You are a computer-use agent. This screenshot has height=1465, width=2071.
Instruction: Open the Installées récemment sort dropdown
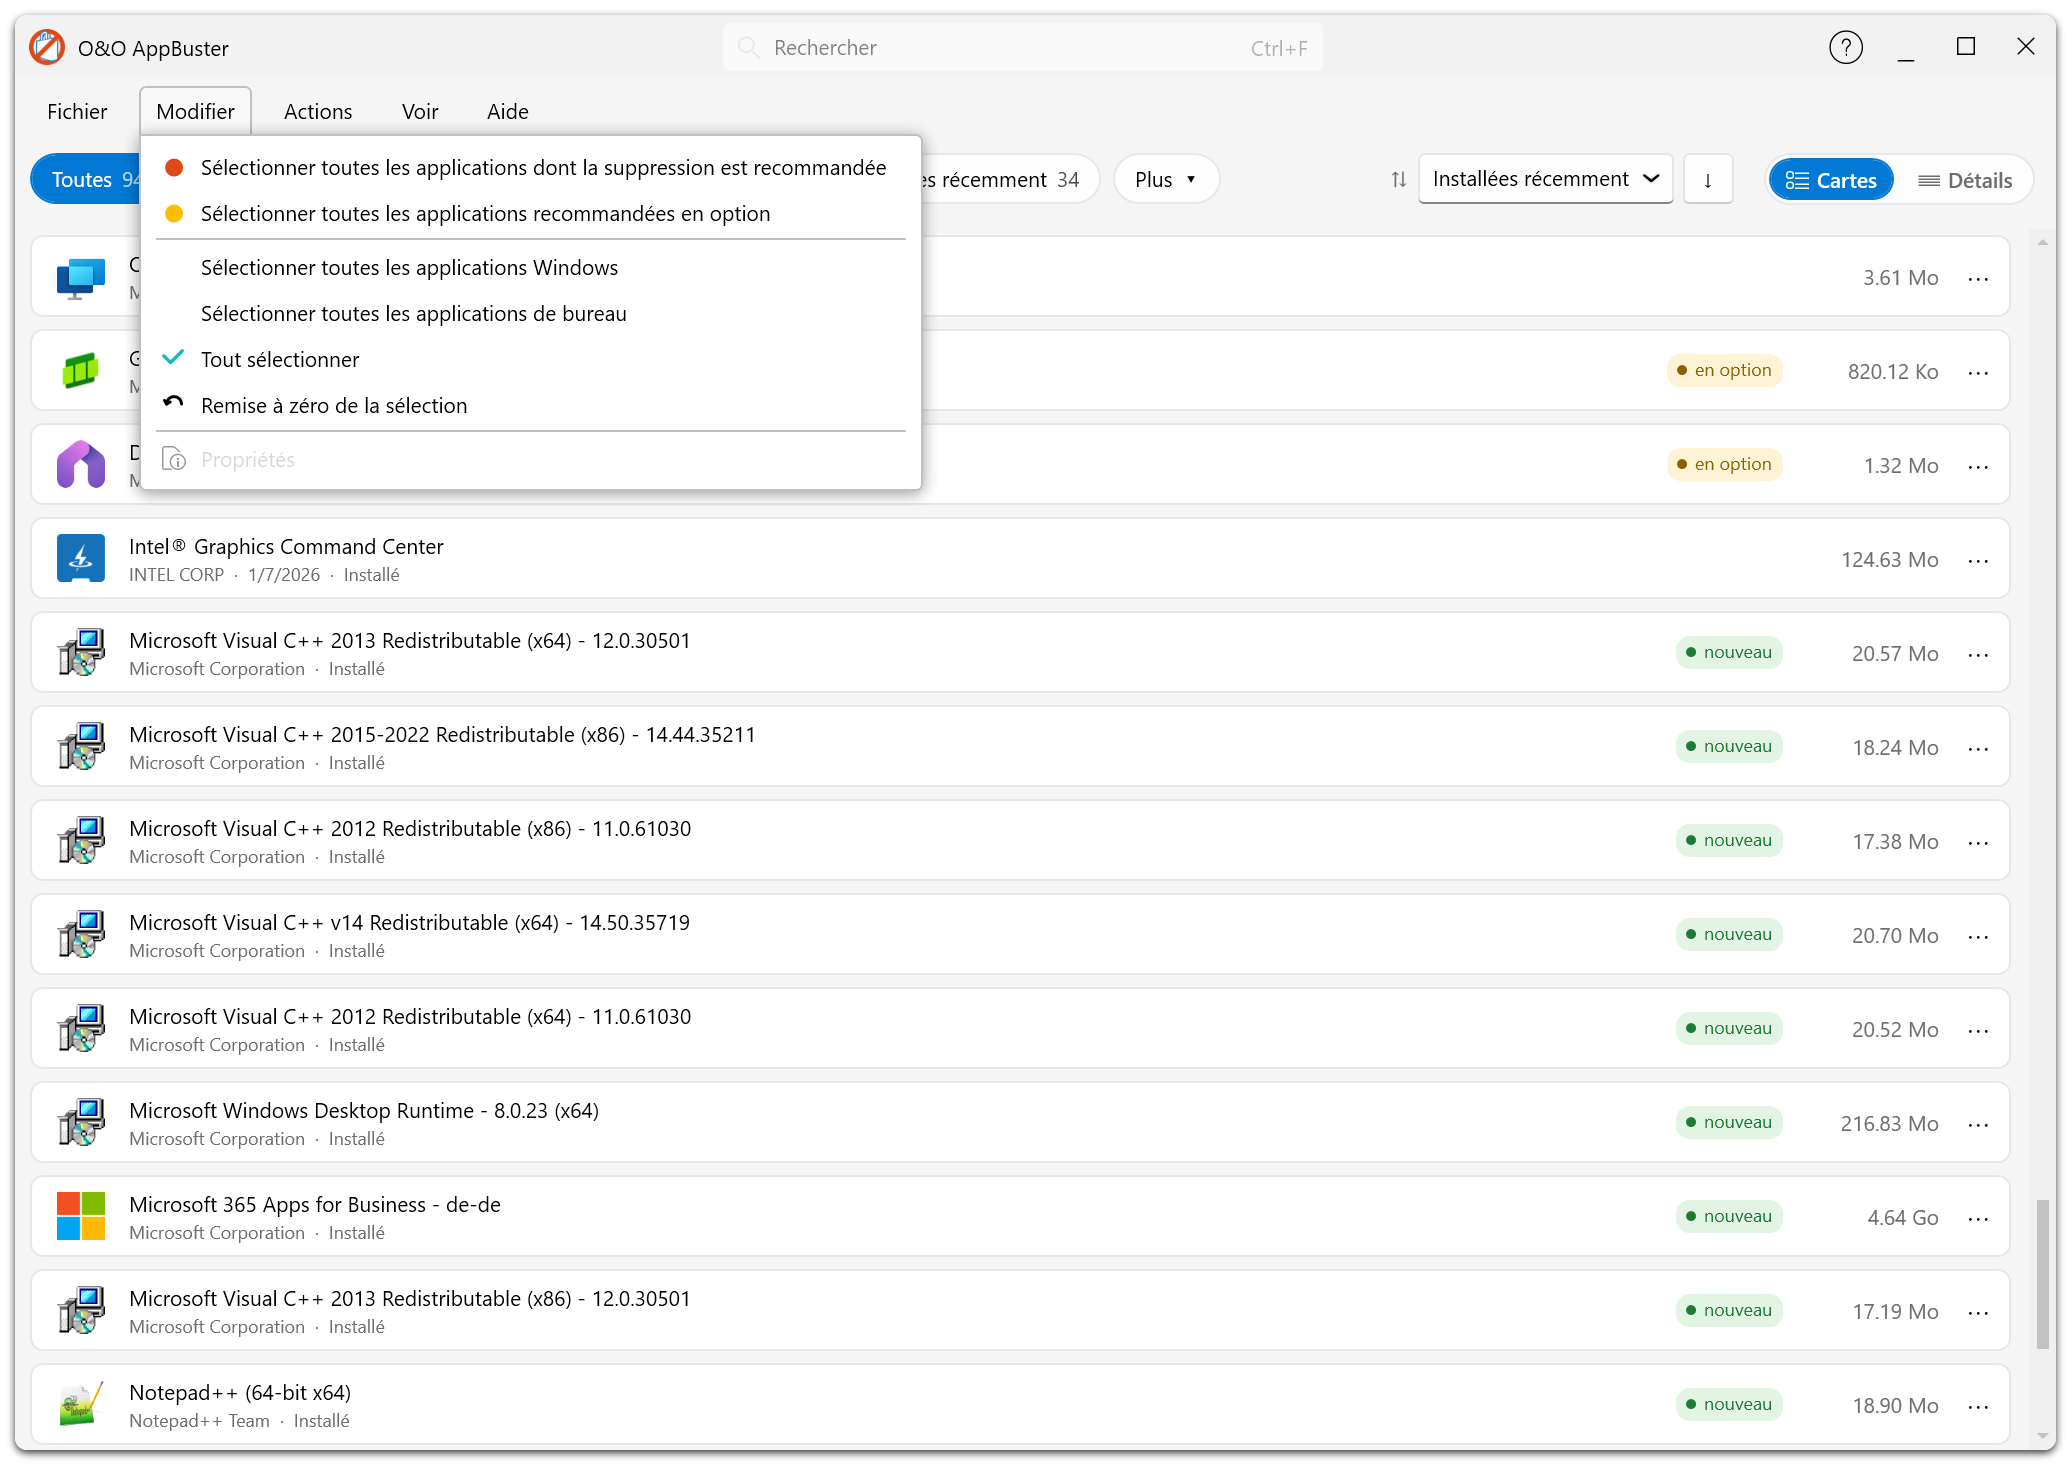click(1545, 179)
